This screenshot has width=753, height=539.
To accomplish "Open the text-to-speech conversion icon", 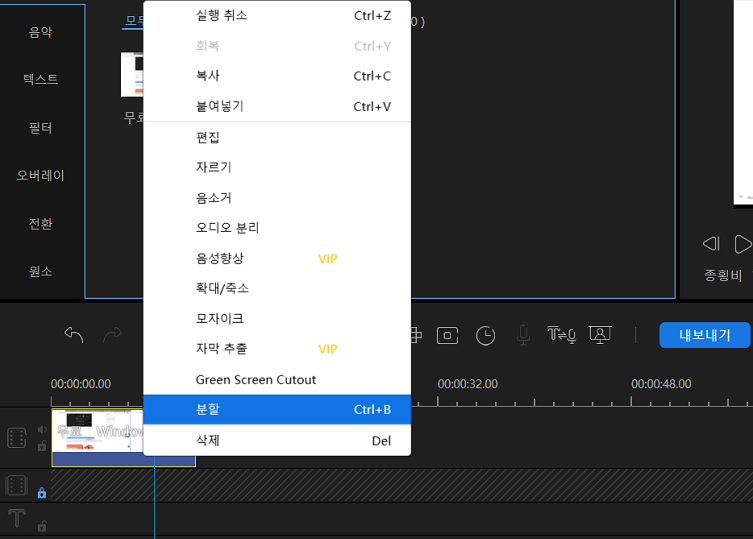I will (562, 335).
